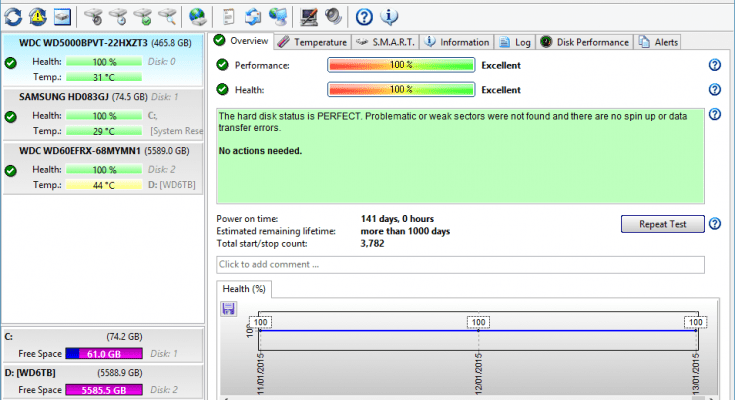
Task: Click the Refresh icon in the toolbar
Action: click(12, 15)
